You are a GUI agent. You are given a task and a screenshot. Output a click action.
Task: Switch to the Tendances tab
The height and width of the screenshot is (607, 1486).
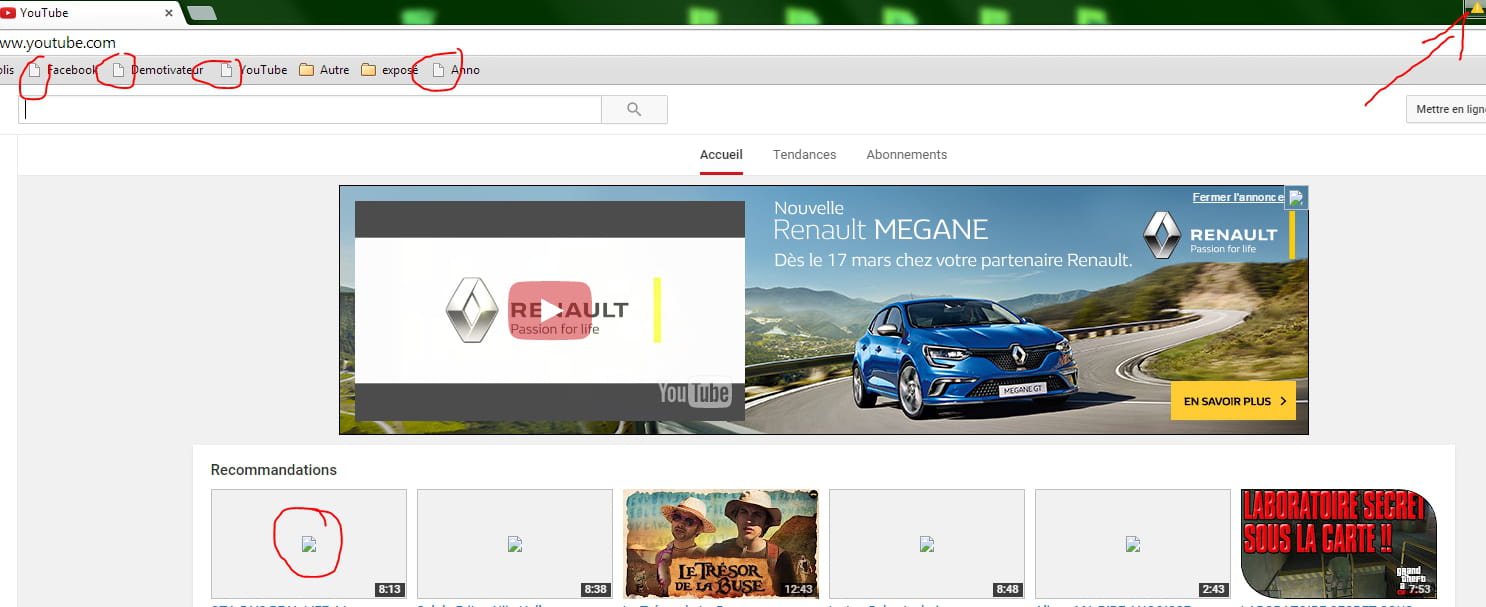(805, 155)
